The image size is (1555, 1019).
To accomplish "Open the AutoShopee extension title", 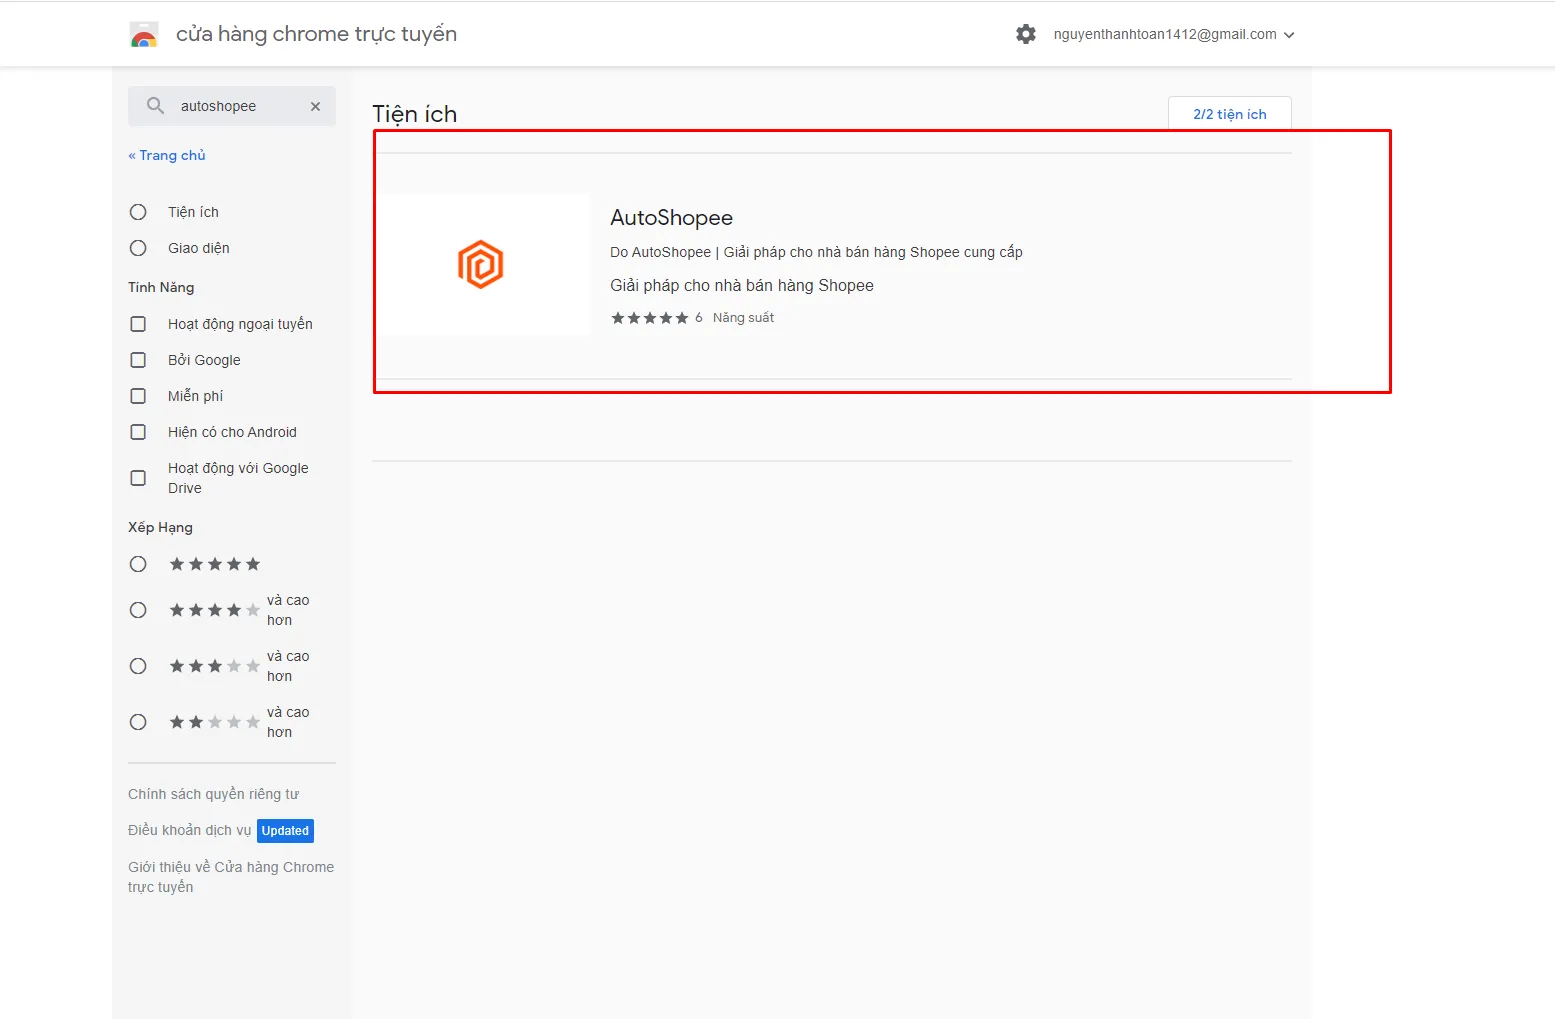I will (672, 218).
